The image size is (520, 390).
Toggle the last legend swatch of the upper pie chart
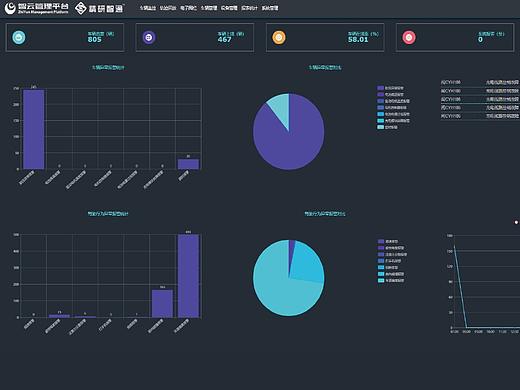point(380,127)
